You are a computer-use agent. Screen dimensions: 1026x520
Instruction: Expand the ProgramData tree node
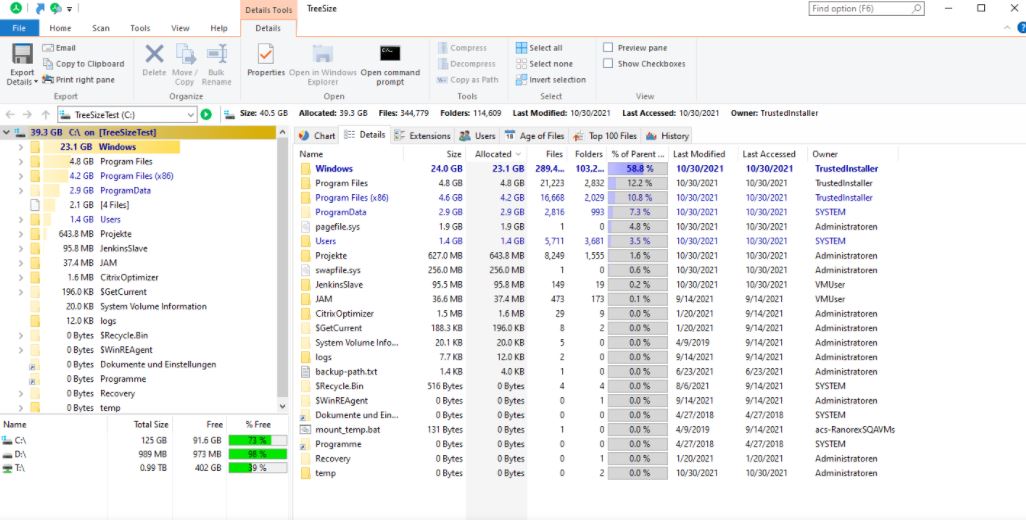(20, 190)
